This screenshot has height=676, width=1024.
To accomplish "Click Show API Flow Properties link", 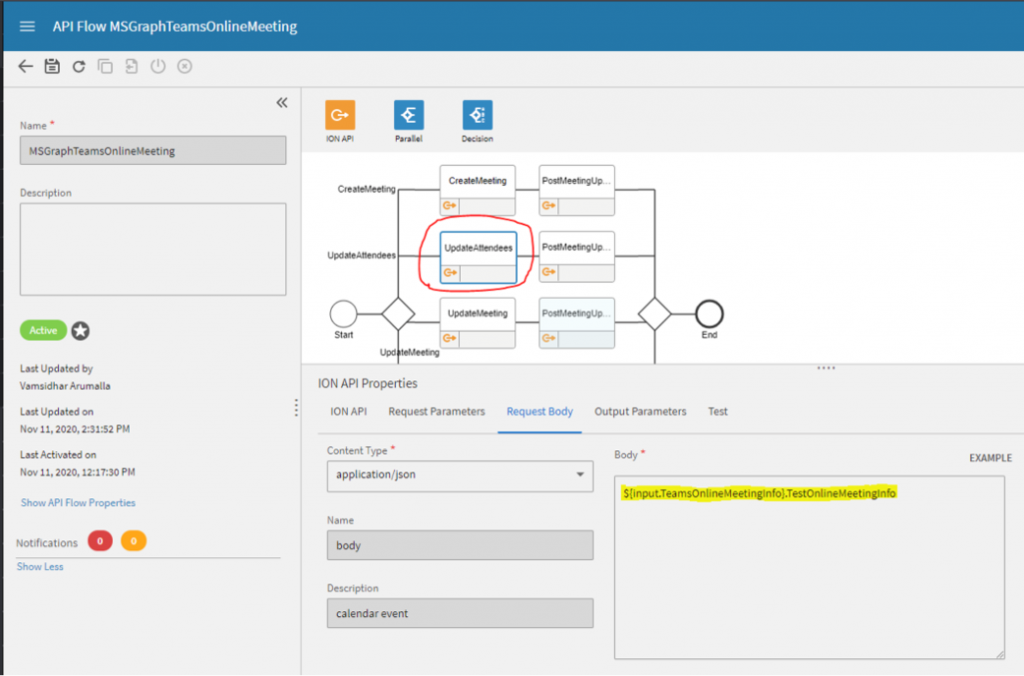I will click(78, 503).
